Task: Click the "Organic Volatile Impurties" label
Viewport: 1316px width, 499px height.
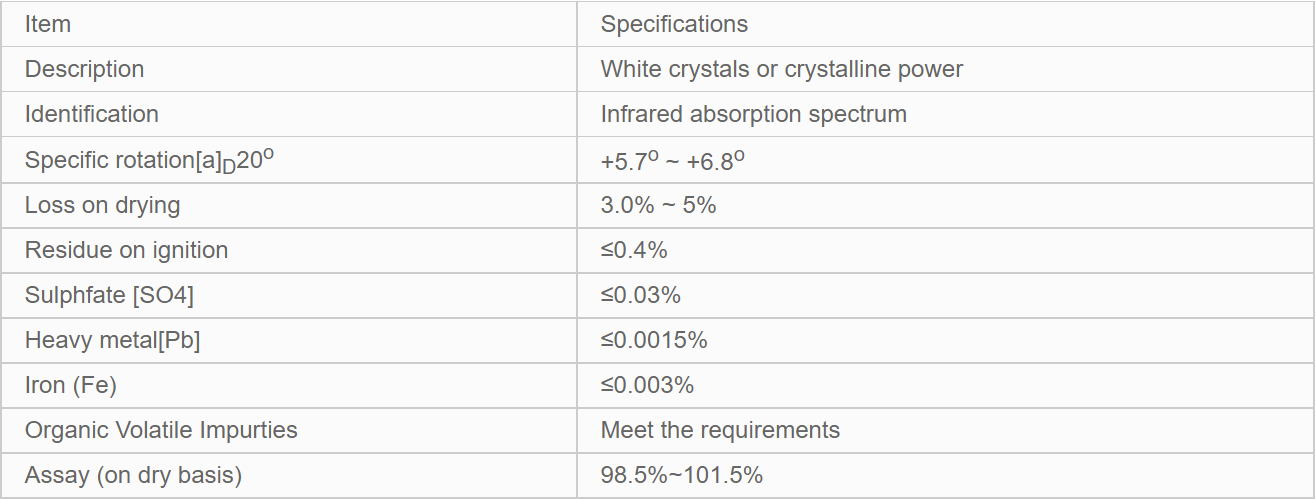Action: pyautogui.click(x=161, y=430)
